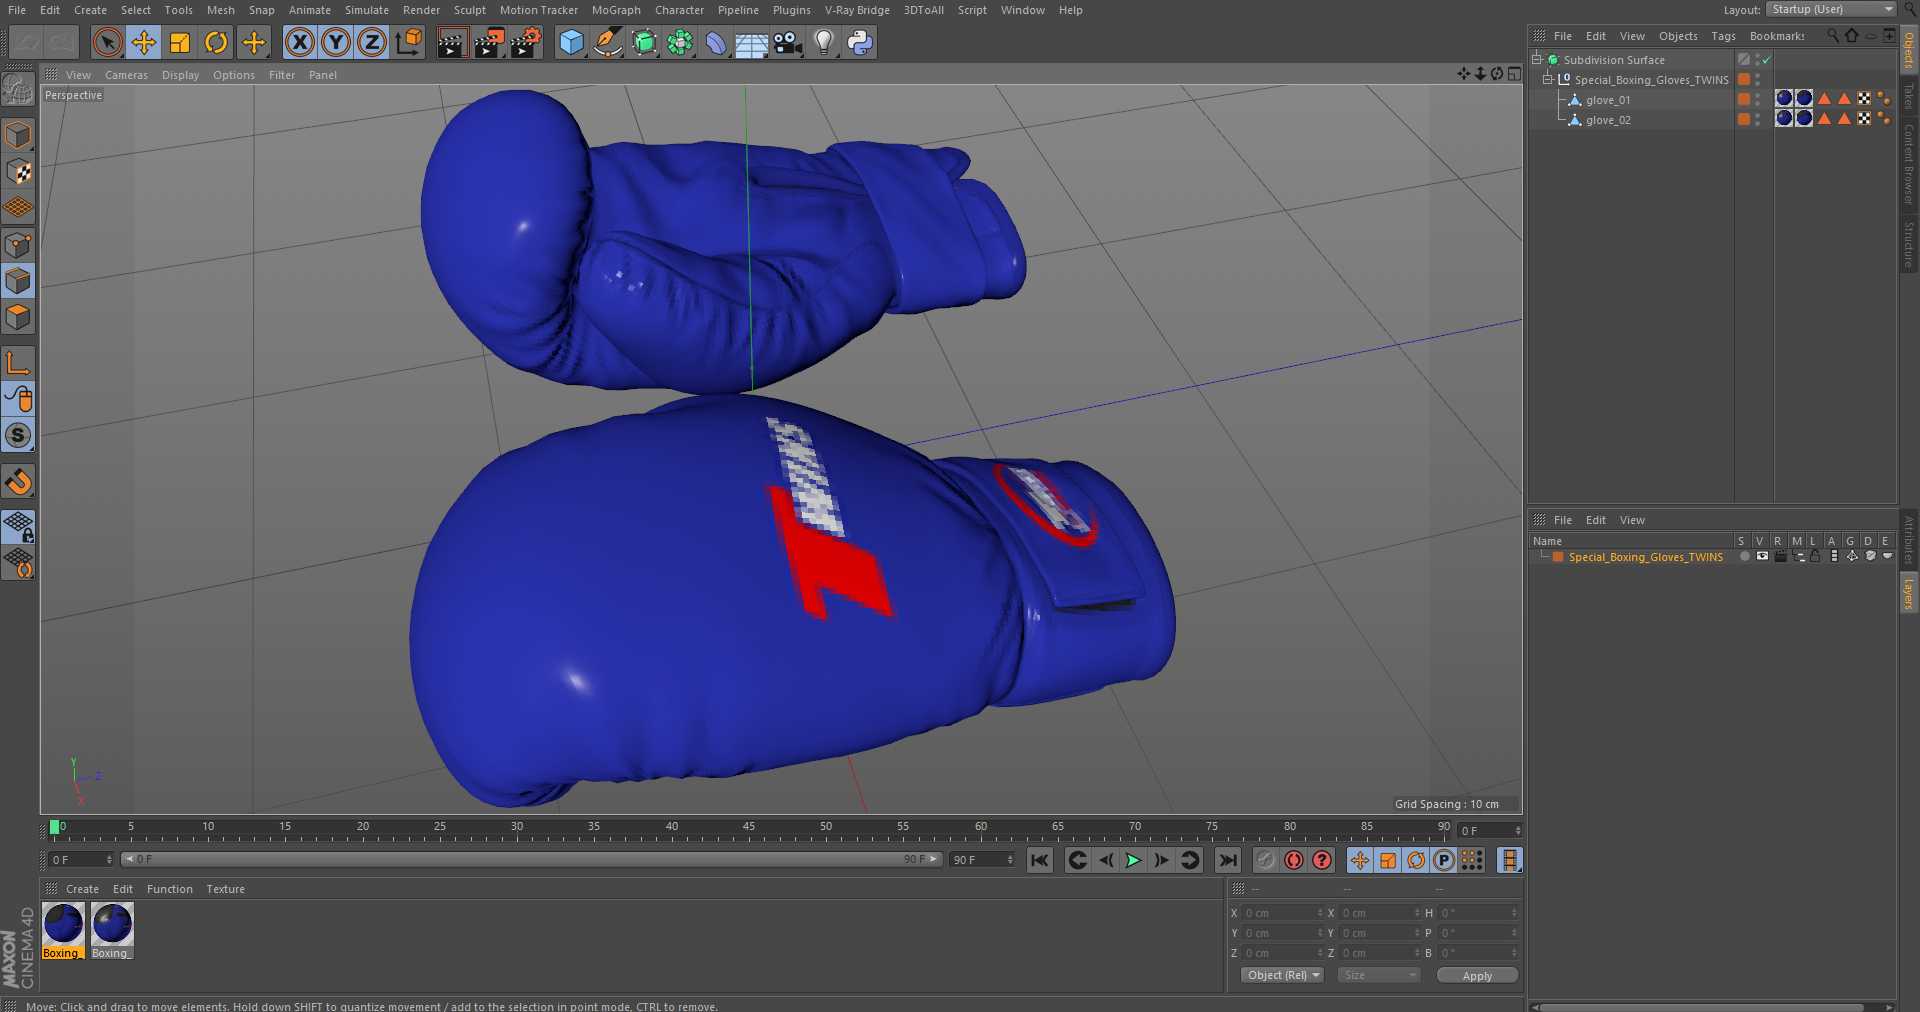
Task: Open the Size dropdown in coordinates
Action: click(x=1379, y=975)
